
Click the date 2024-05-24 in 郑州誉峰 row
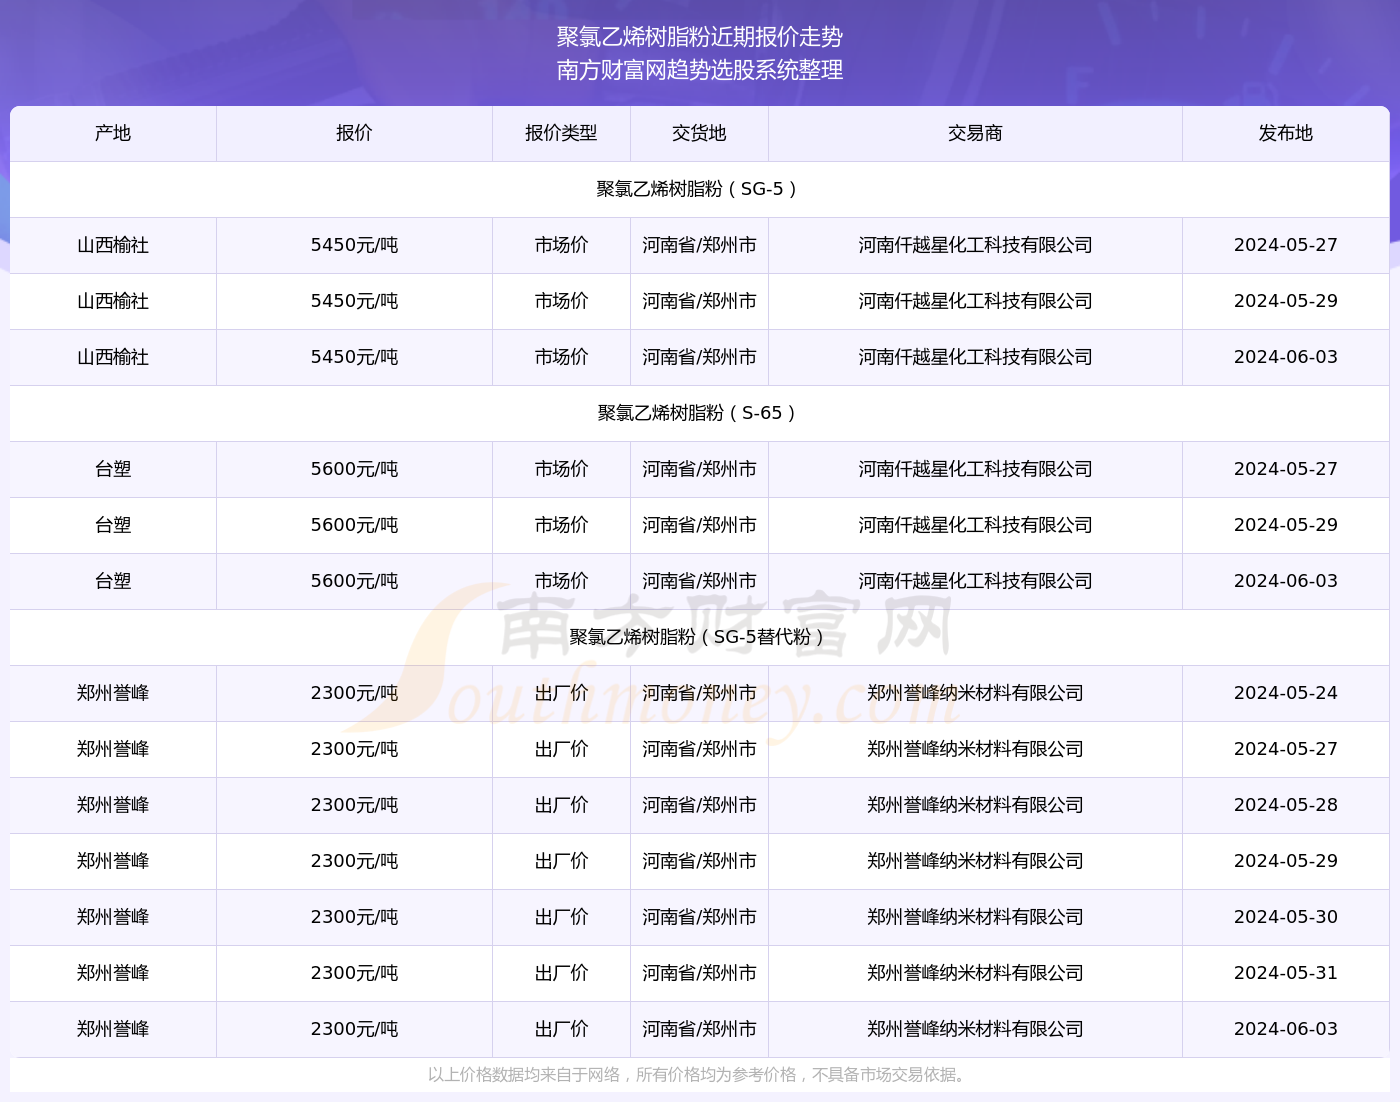coord(1285,693)
